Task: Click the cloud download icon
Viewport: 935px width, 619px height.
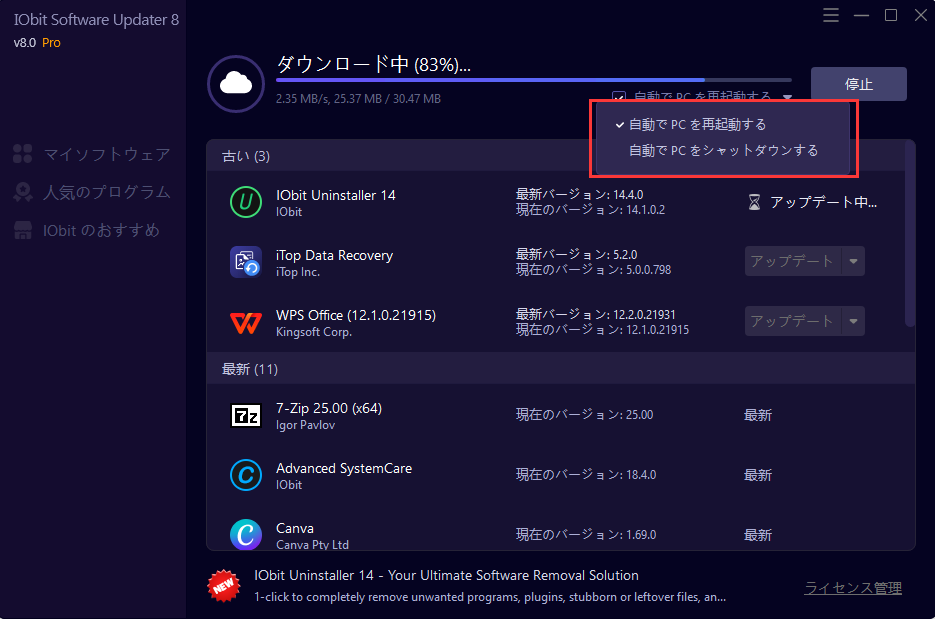Action: (x=236, y=83)
